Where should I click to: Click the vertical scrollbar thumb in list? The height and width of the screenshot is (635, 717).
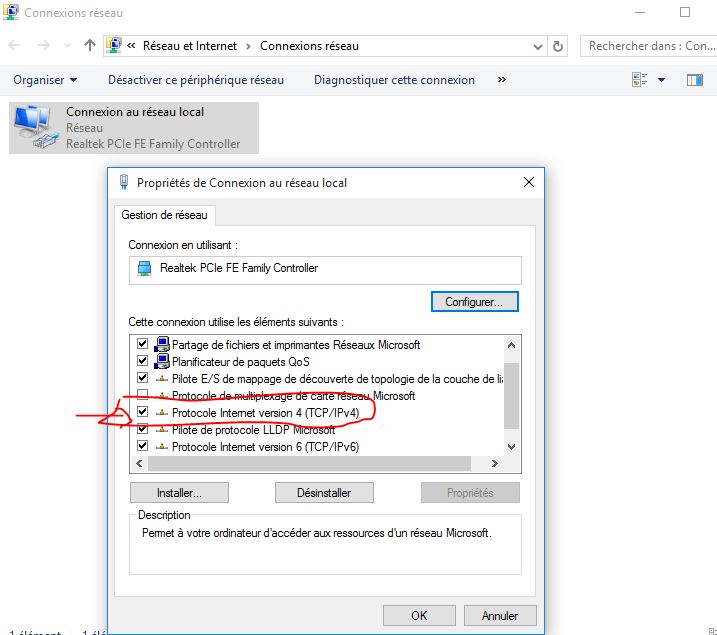pyautogui.click(x=512, y=396)
